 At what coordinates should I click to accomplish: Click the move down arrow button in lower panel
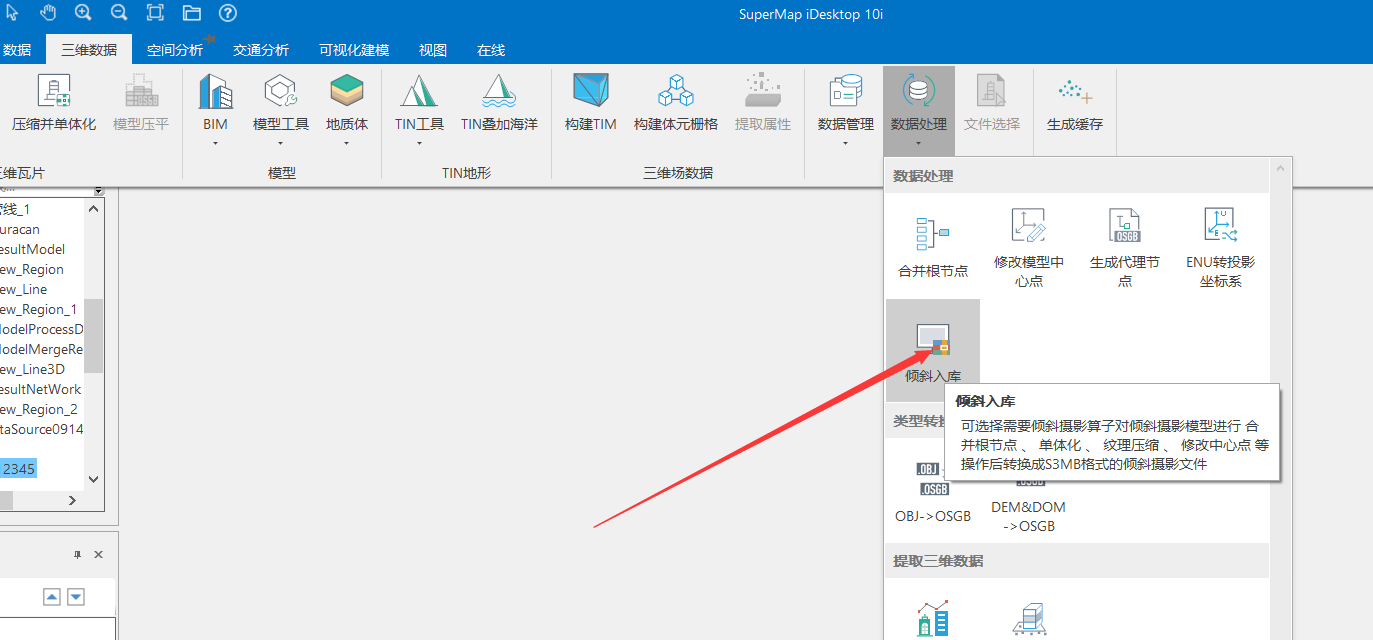tap(75, 597)
